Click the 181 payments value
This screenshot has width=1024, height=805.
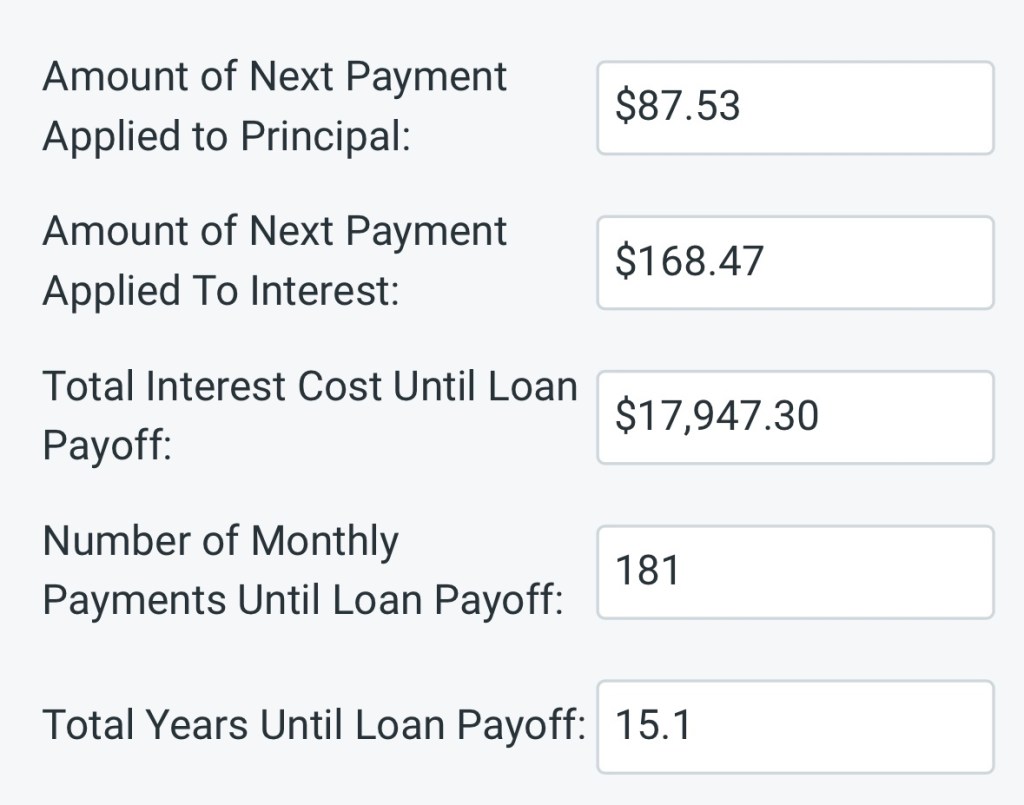[x=647, y=572]
